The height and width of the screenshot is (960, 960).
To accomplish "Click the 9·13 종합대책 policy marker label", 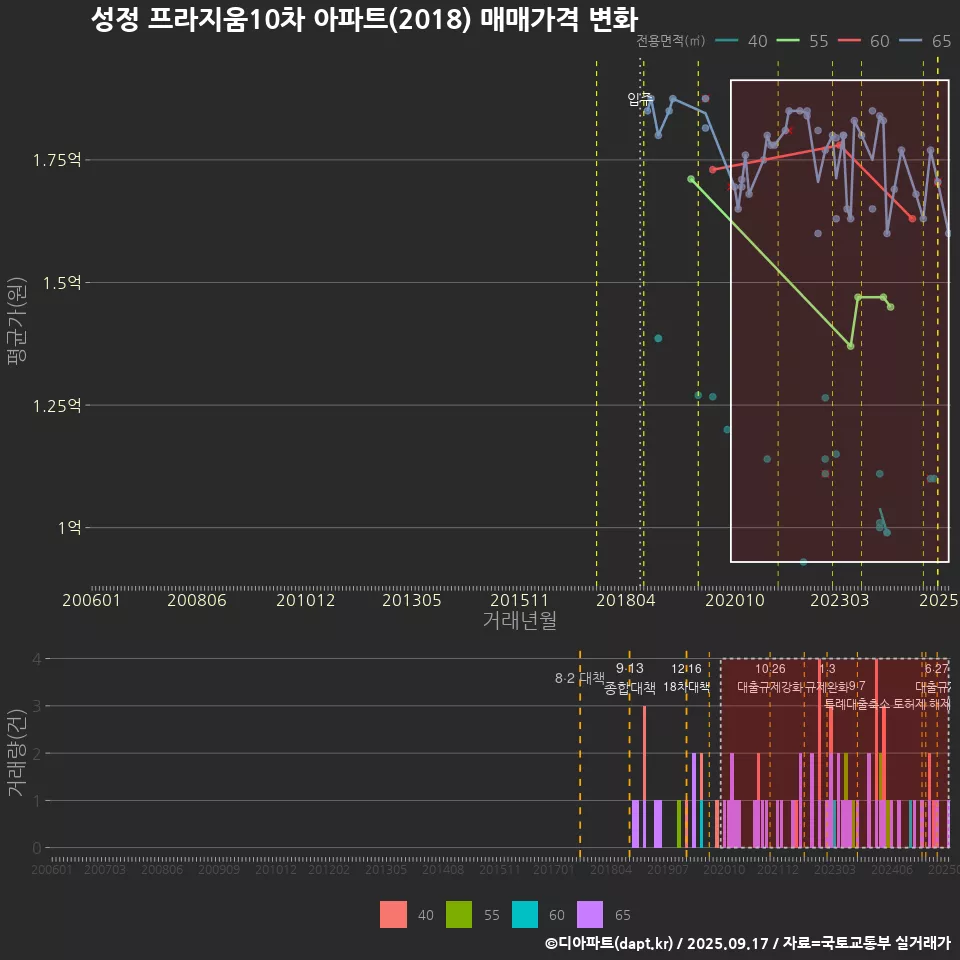I will (x=629, y=678).
